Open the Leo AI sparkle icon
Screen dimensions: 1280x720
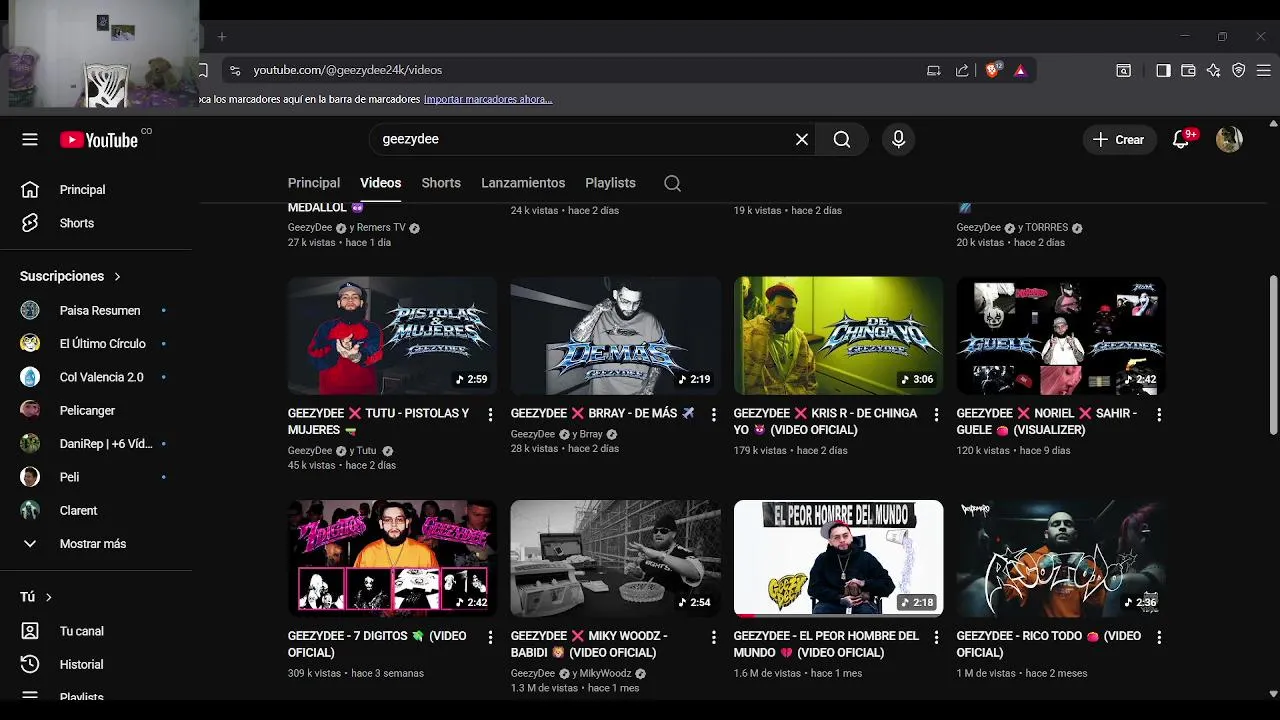coord(1213,70)
